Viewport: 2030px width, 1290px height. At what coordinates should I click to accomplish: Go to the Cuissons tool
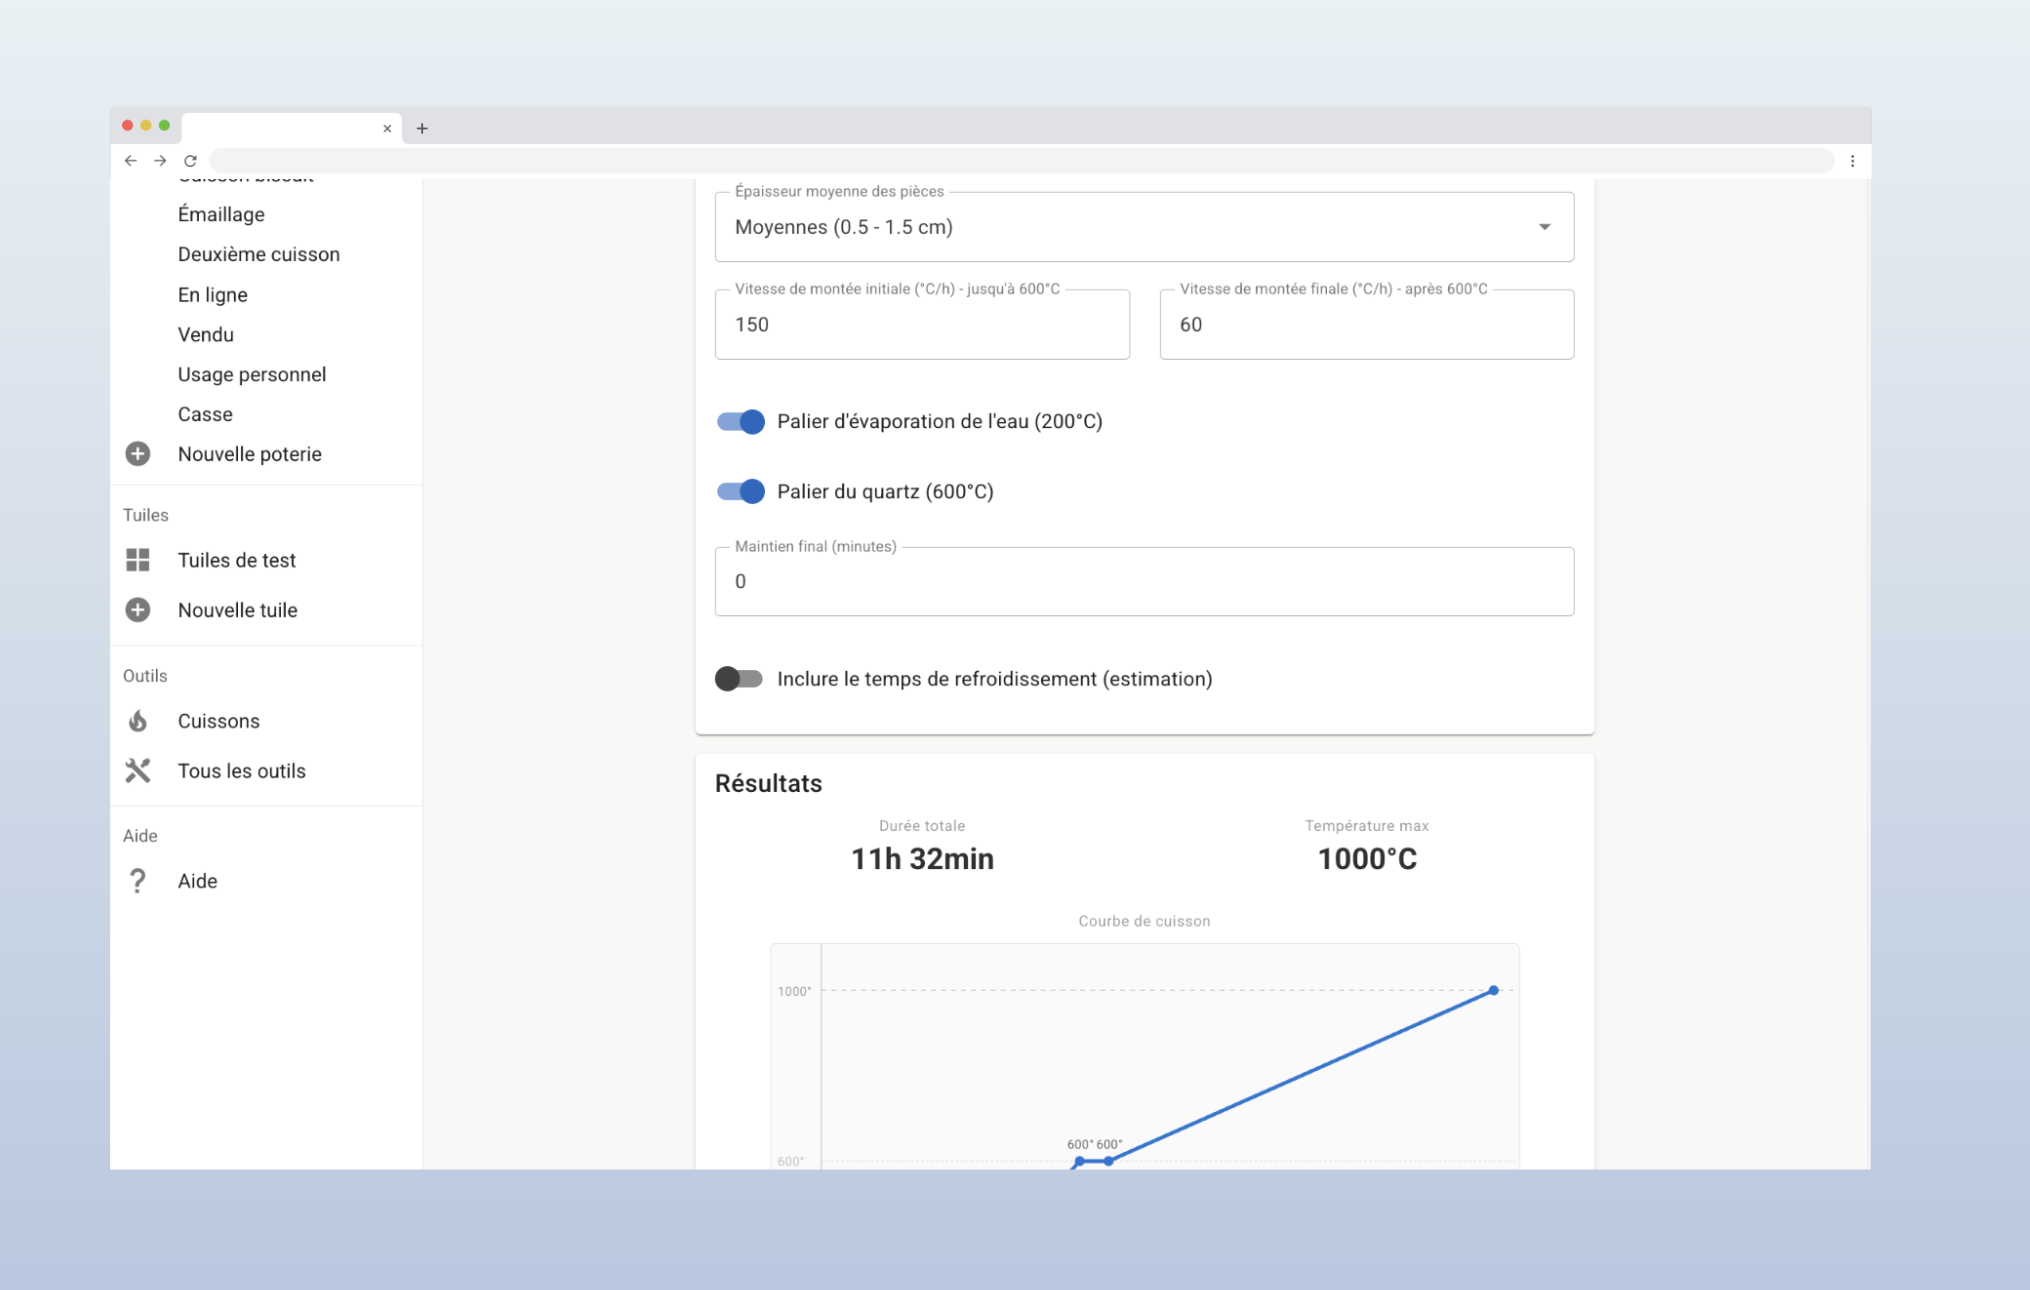219,721
